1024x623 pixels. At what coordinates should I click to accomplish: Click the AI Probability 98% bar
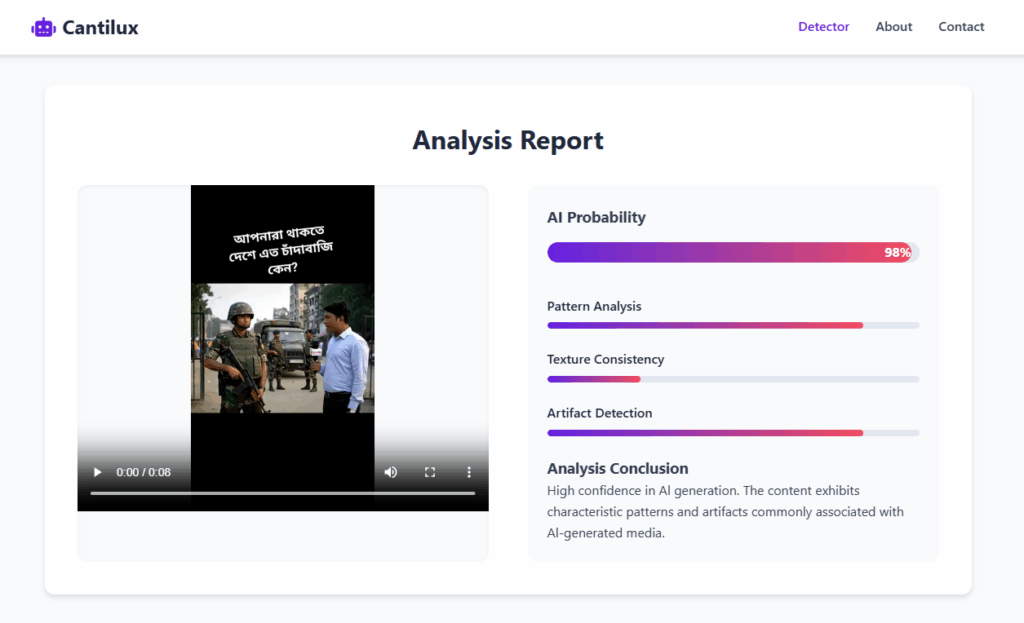(x=733, y=253)
